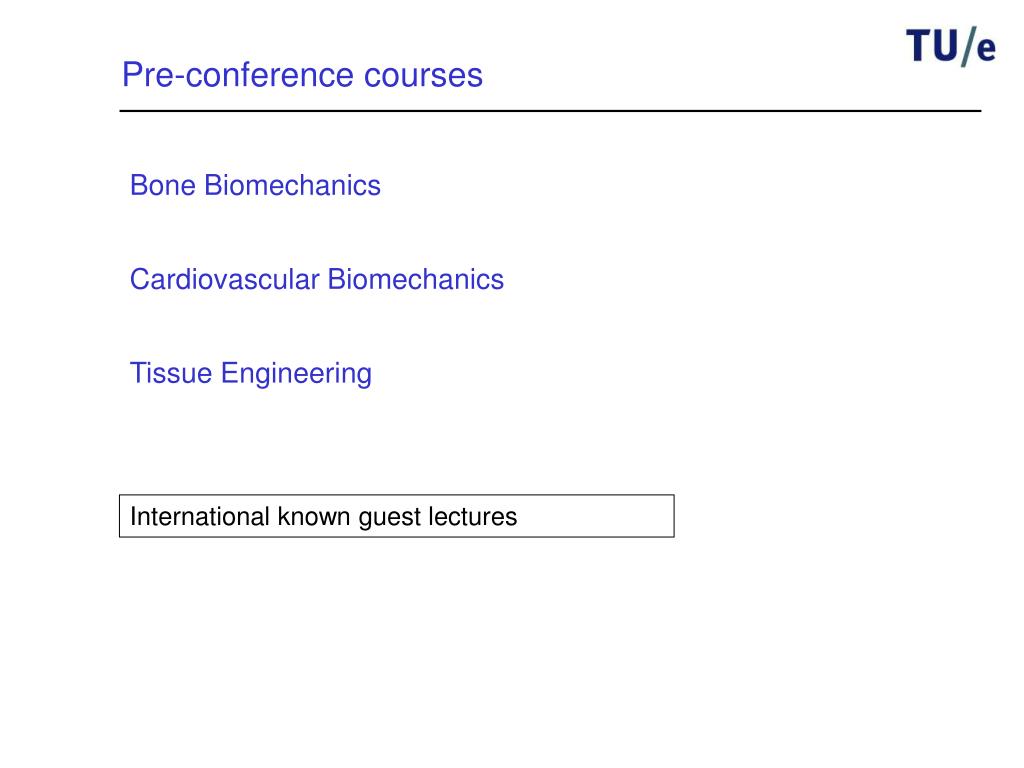Image resolution: width=1024 pixels, height=768 pixels.
Task: Select the horizontal line under the title
Action: (x=550, y=111)
